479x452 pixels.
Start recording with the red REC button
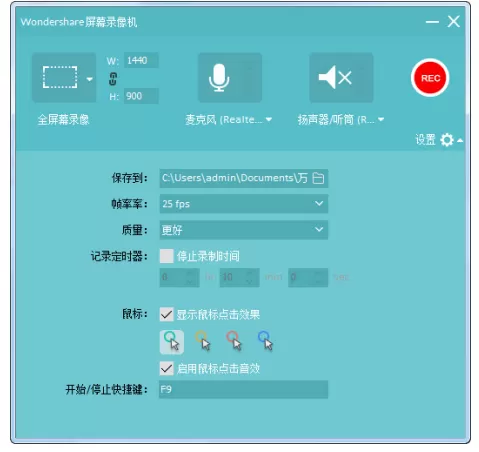pyautogui.click(x=430, y=78)
